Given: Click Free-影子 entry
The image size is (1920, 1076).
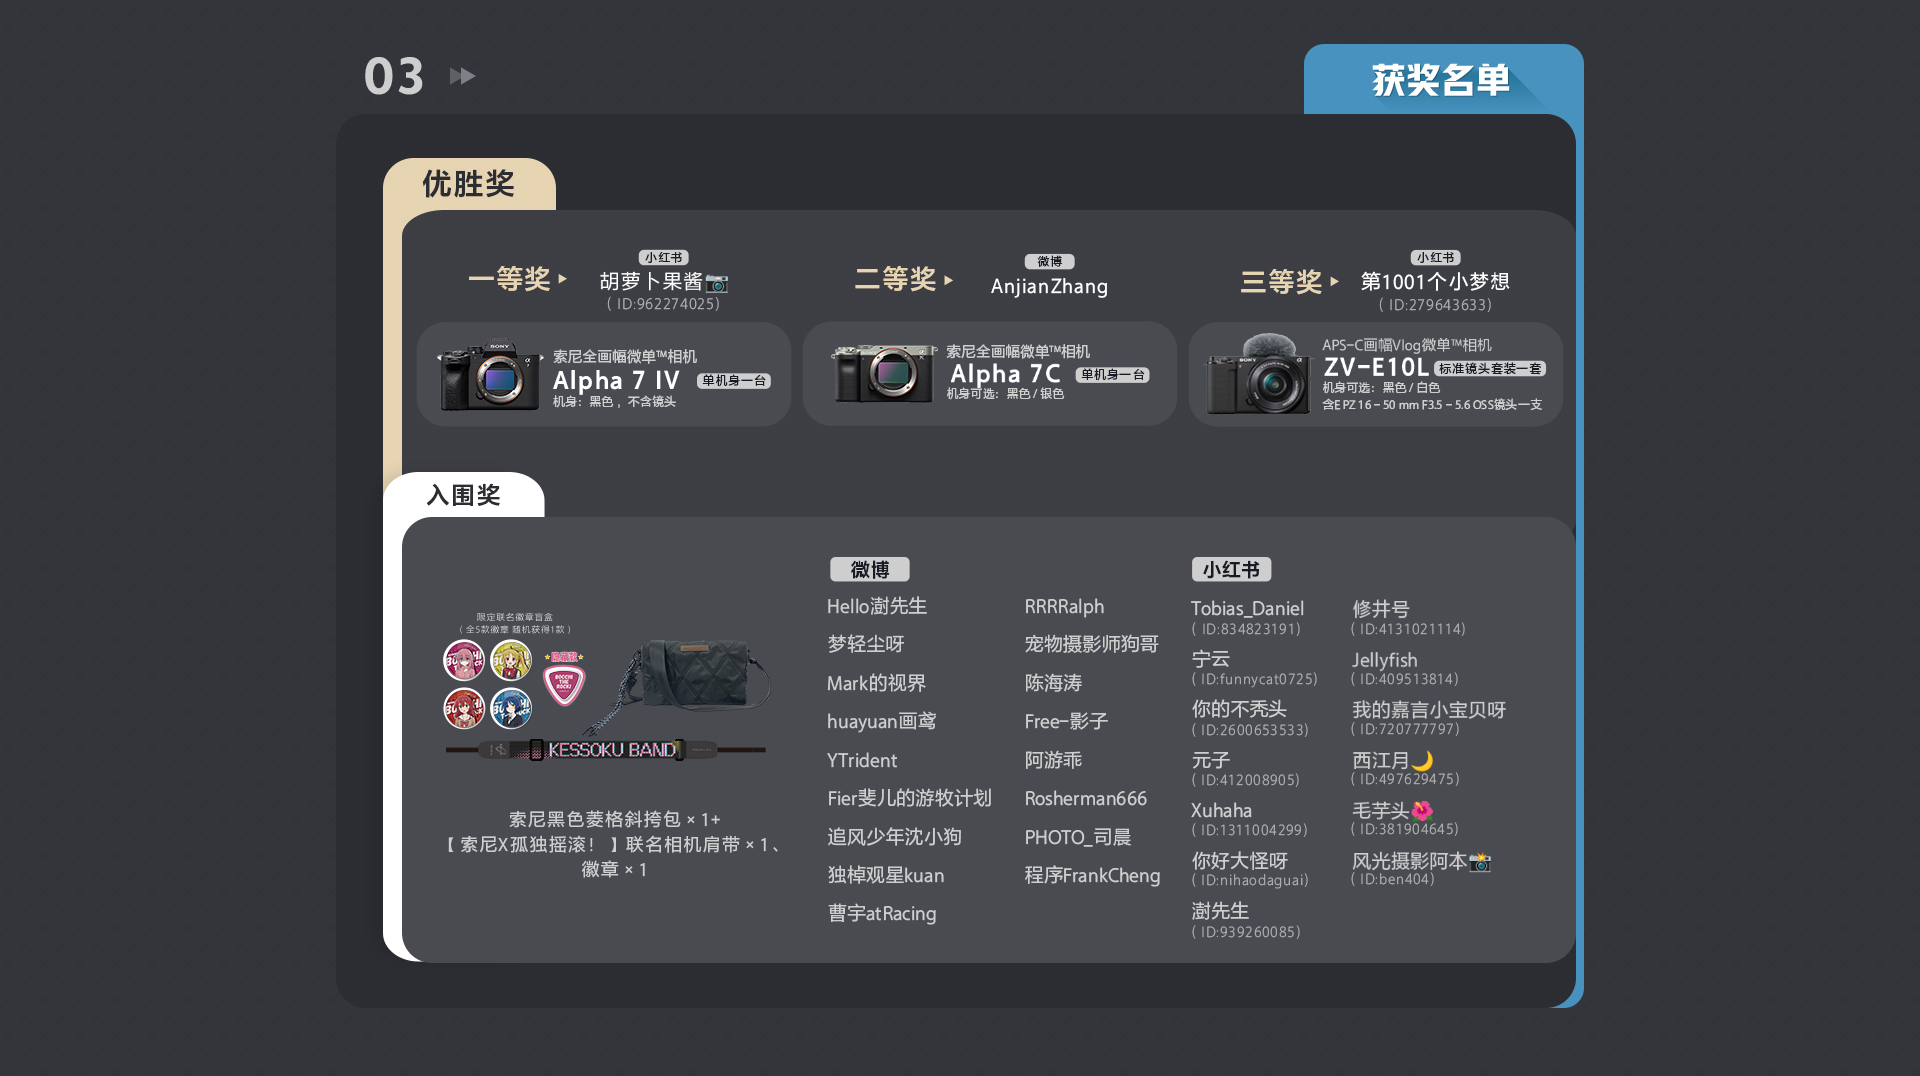Looking at the screenshot, I should coord(1066,722).
